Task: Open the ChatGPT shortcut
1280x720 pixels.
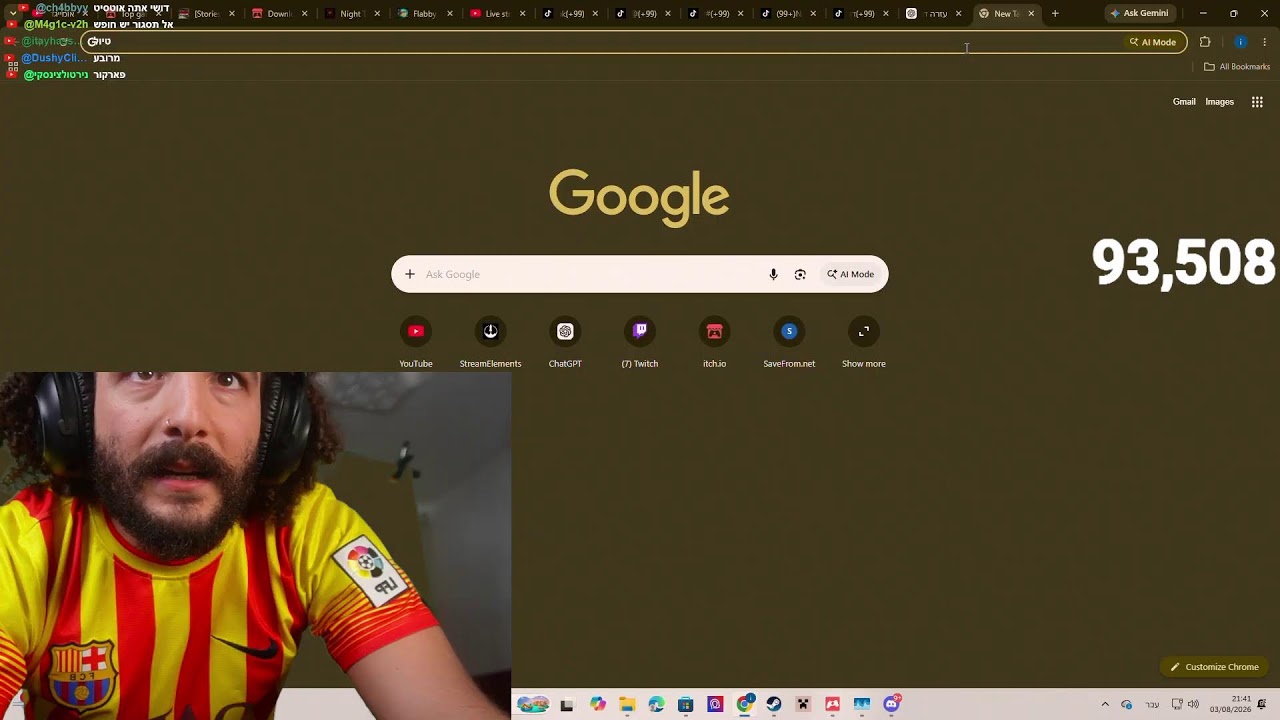Action: click(565, 341)
